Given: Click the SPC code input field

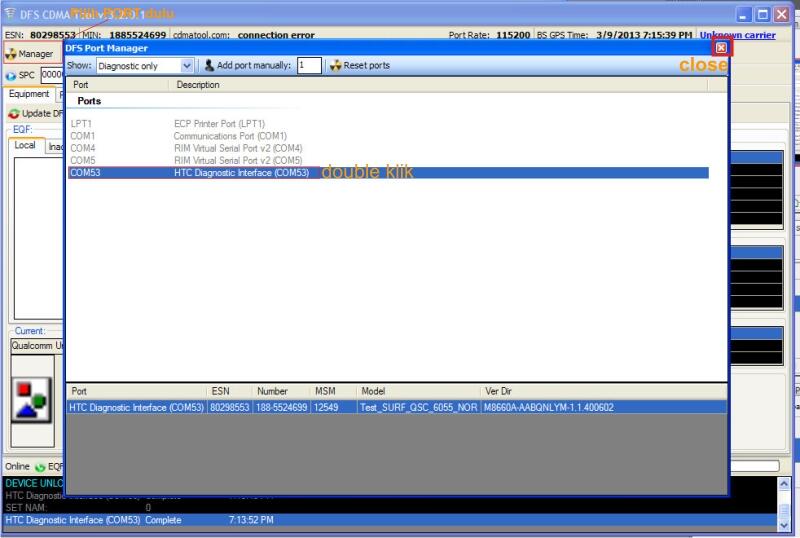Looking at the screenshot, I should coord(52,75).
